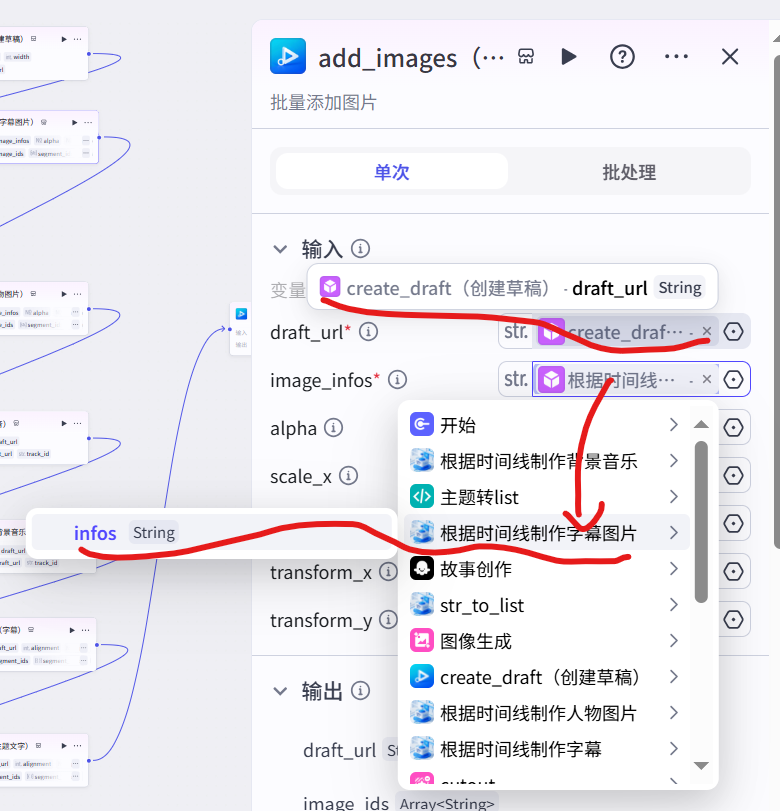Image resolution: width=780 pixels, height=811 pixels.
Task: Switch to the 单次 tab
Action: (x=392, y=172)
